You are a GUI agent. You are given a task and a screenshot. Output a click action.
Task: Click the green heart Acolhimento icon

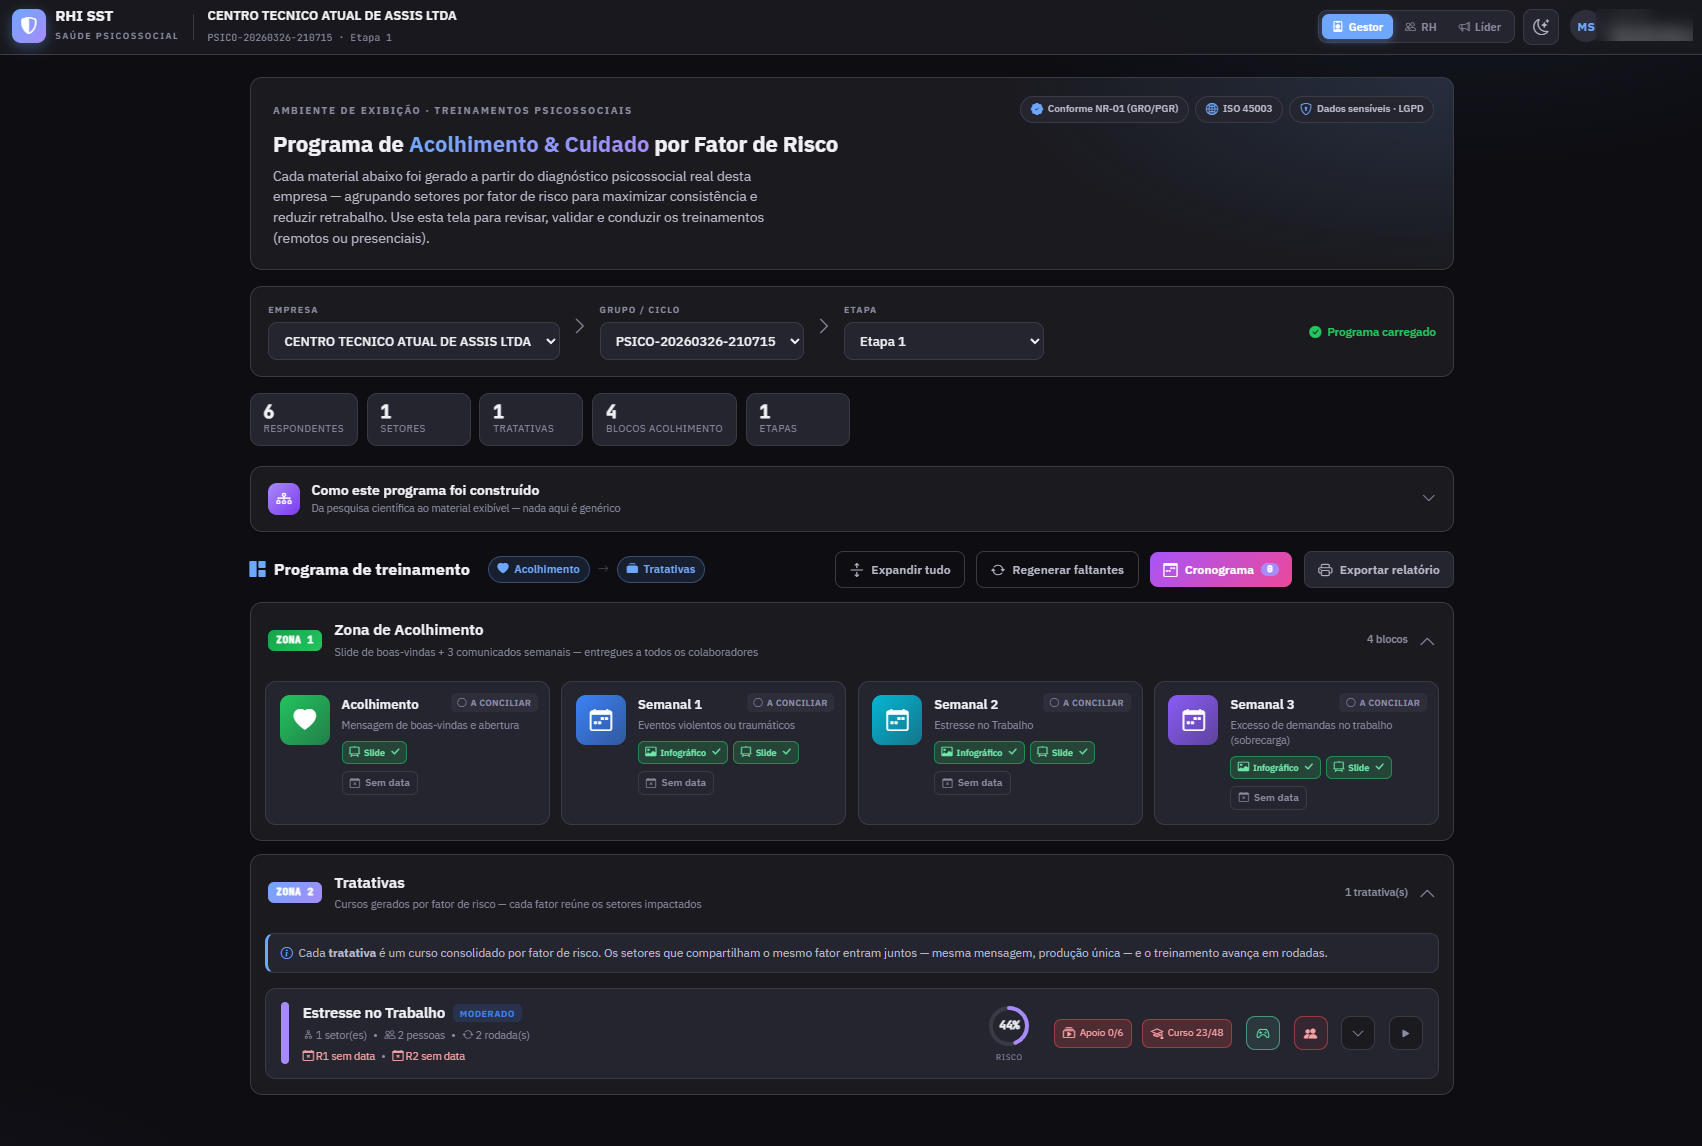[305, 720]
